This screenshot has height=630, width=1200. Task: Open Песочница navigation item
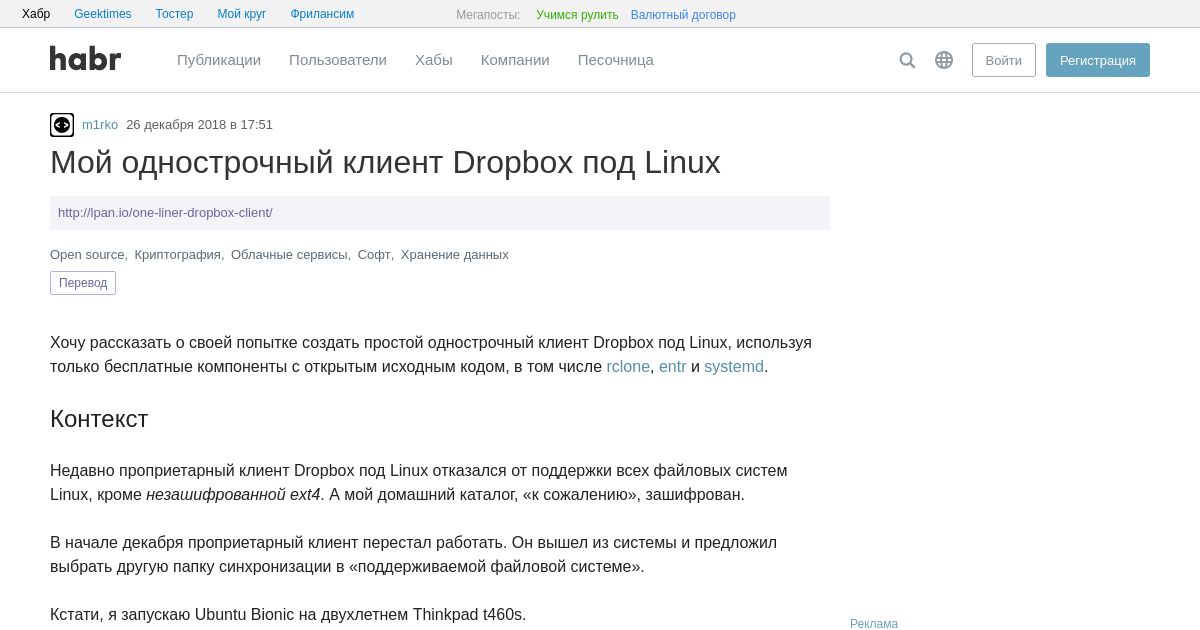coord(616,60)
